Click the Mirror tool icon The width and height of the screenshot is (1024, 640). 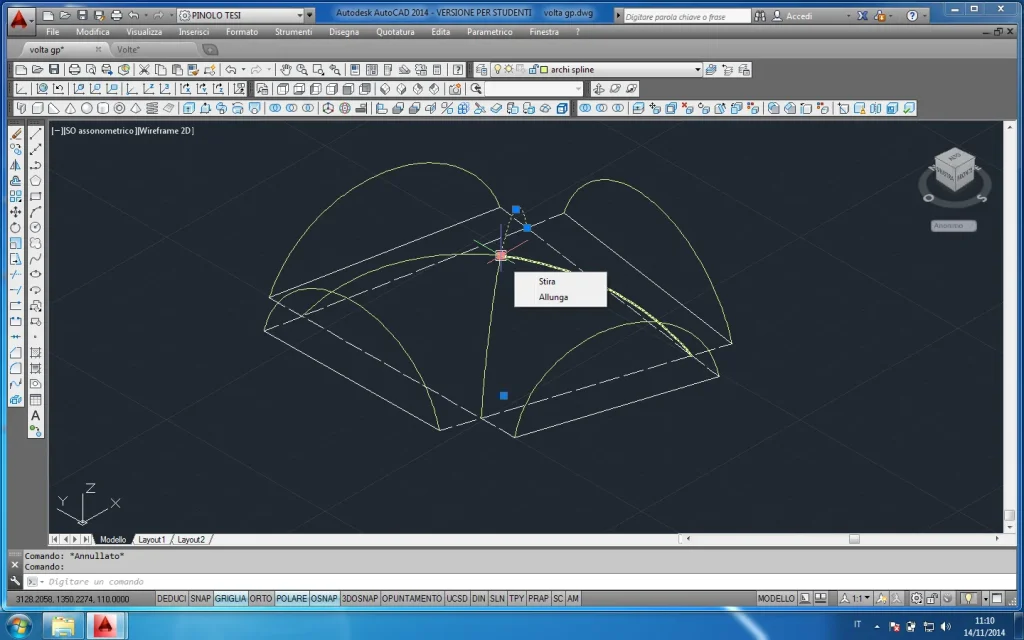pos(15,165)
